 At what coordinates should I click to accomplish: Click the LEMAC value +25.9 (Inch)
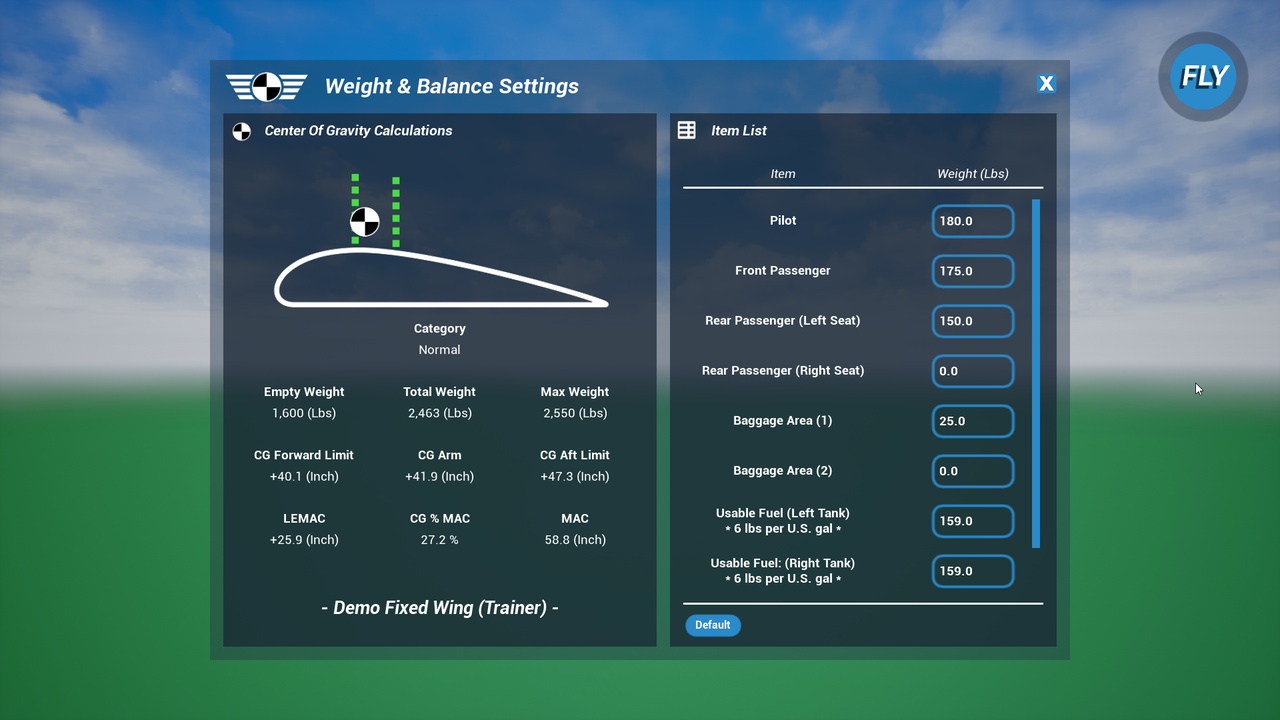304,539
